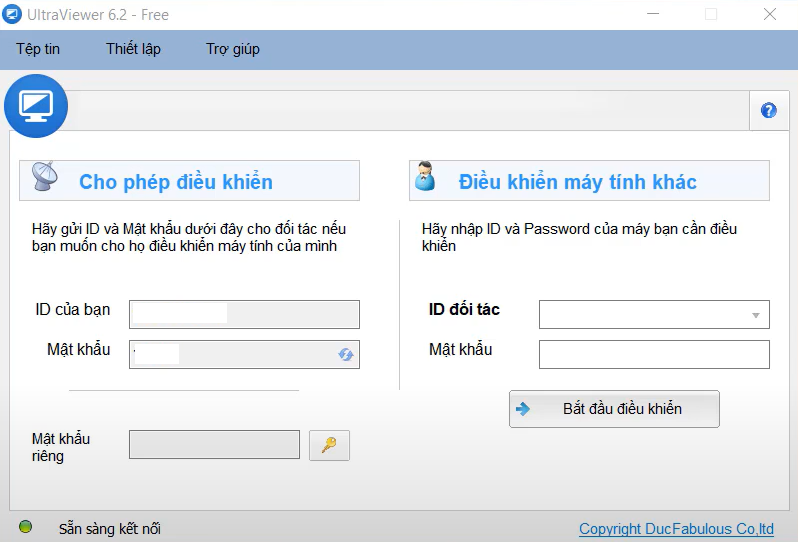
Task: Click the Cho phép điều khiển header
Action: [189, 181]
